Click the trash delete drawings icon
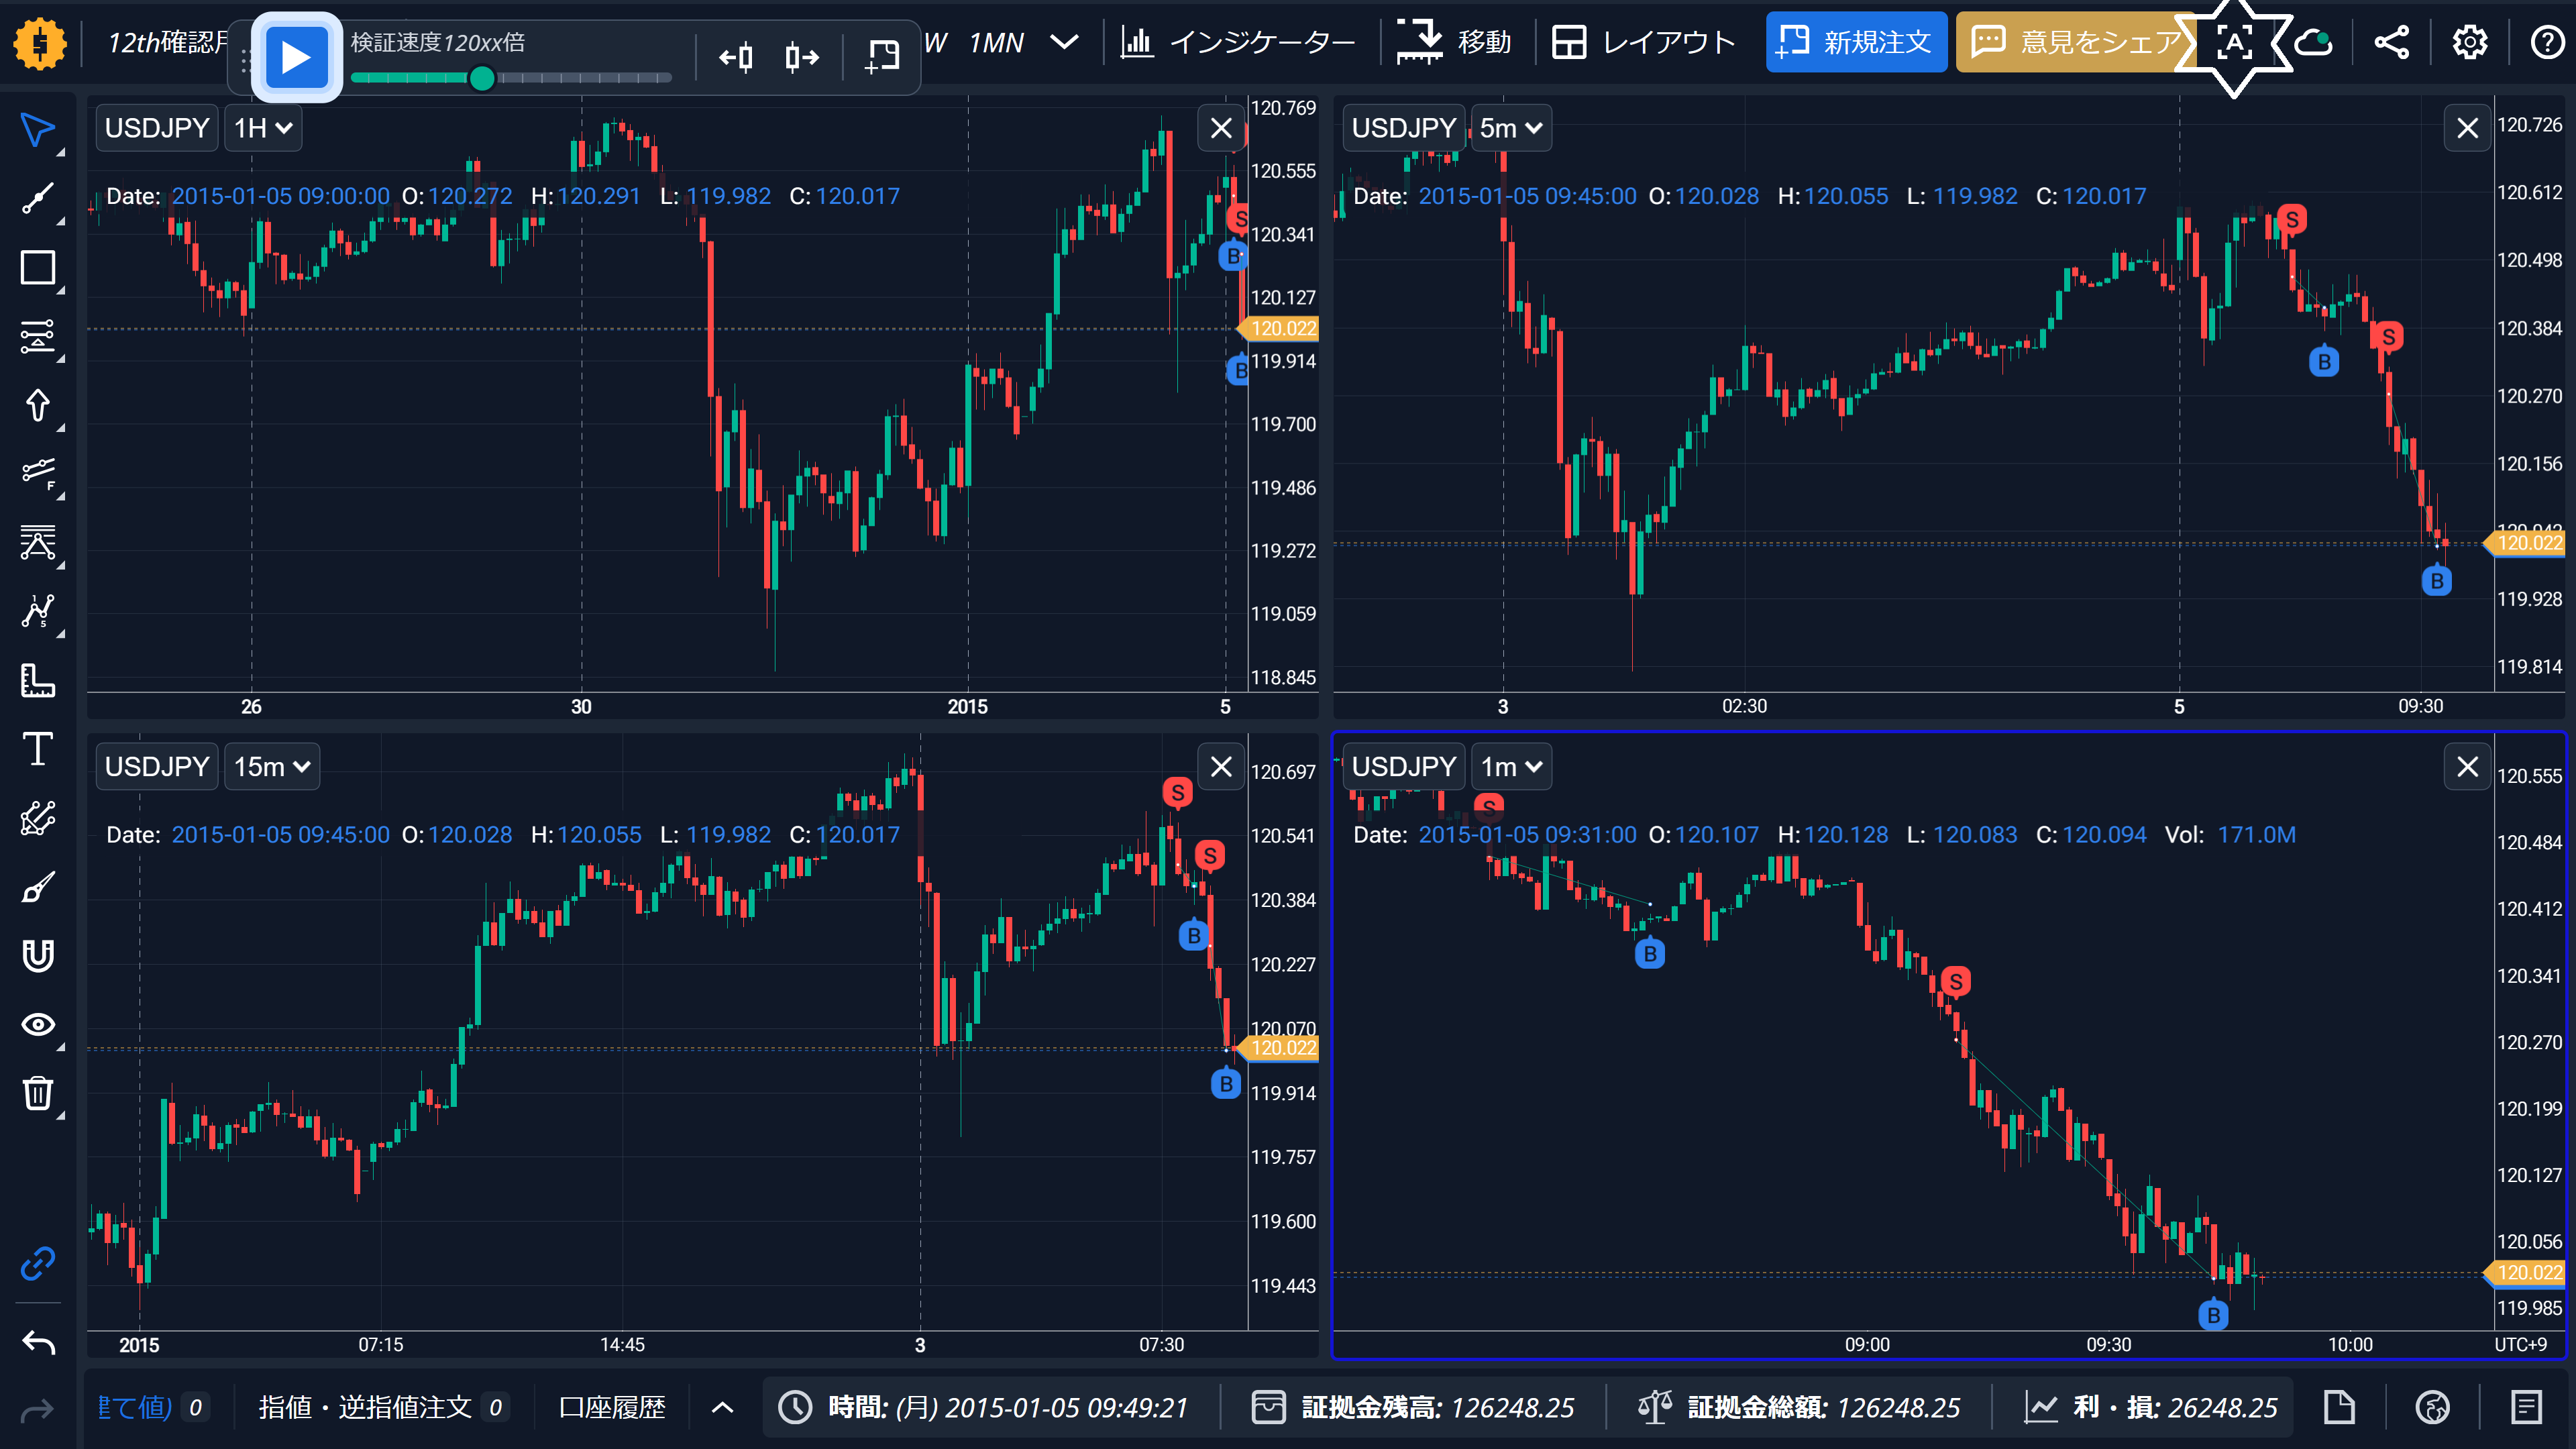The width and height of the screenshot is (2576, 1449). pos(38,1093)
